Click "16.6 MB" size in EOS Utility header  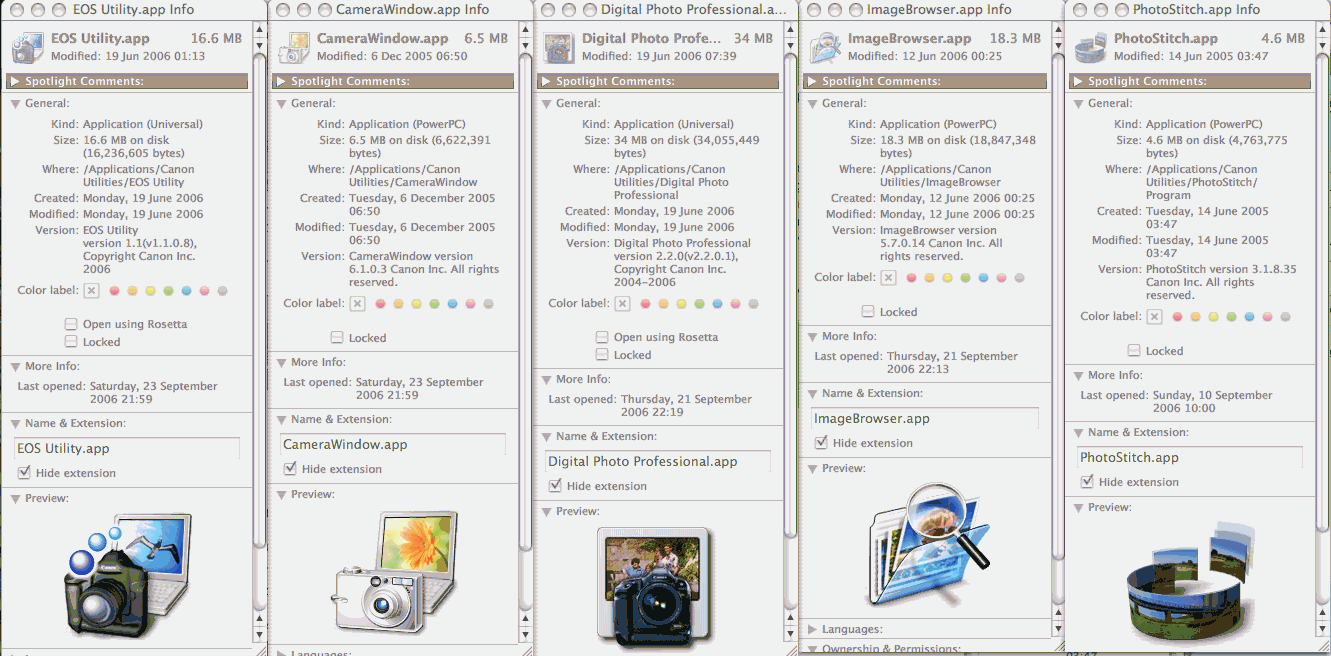click(215, 39)
